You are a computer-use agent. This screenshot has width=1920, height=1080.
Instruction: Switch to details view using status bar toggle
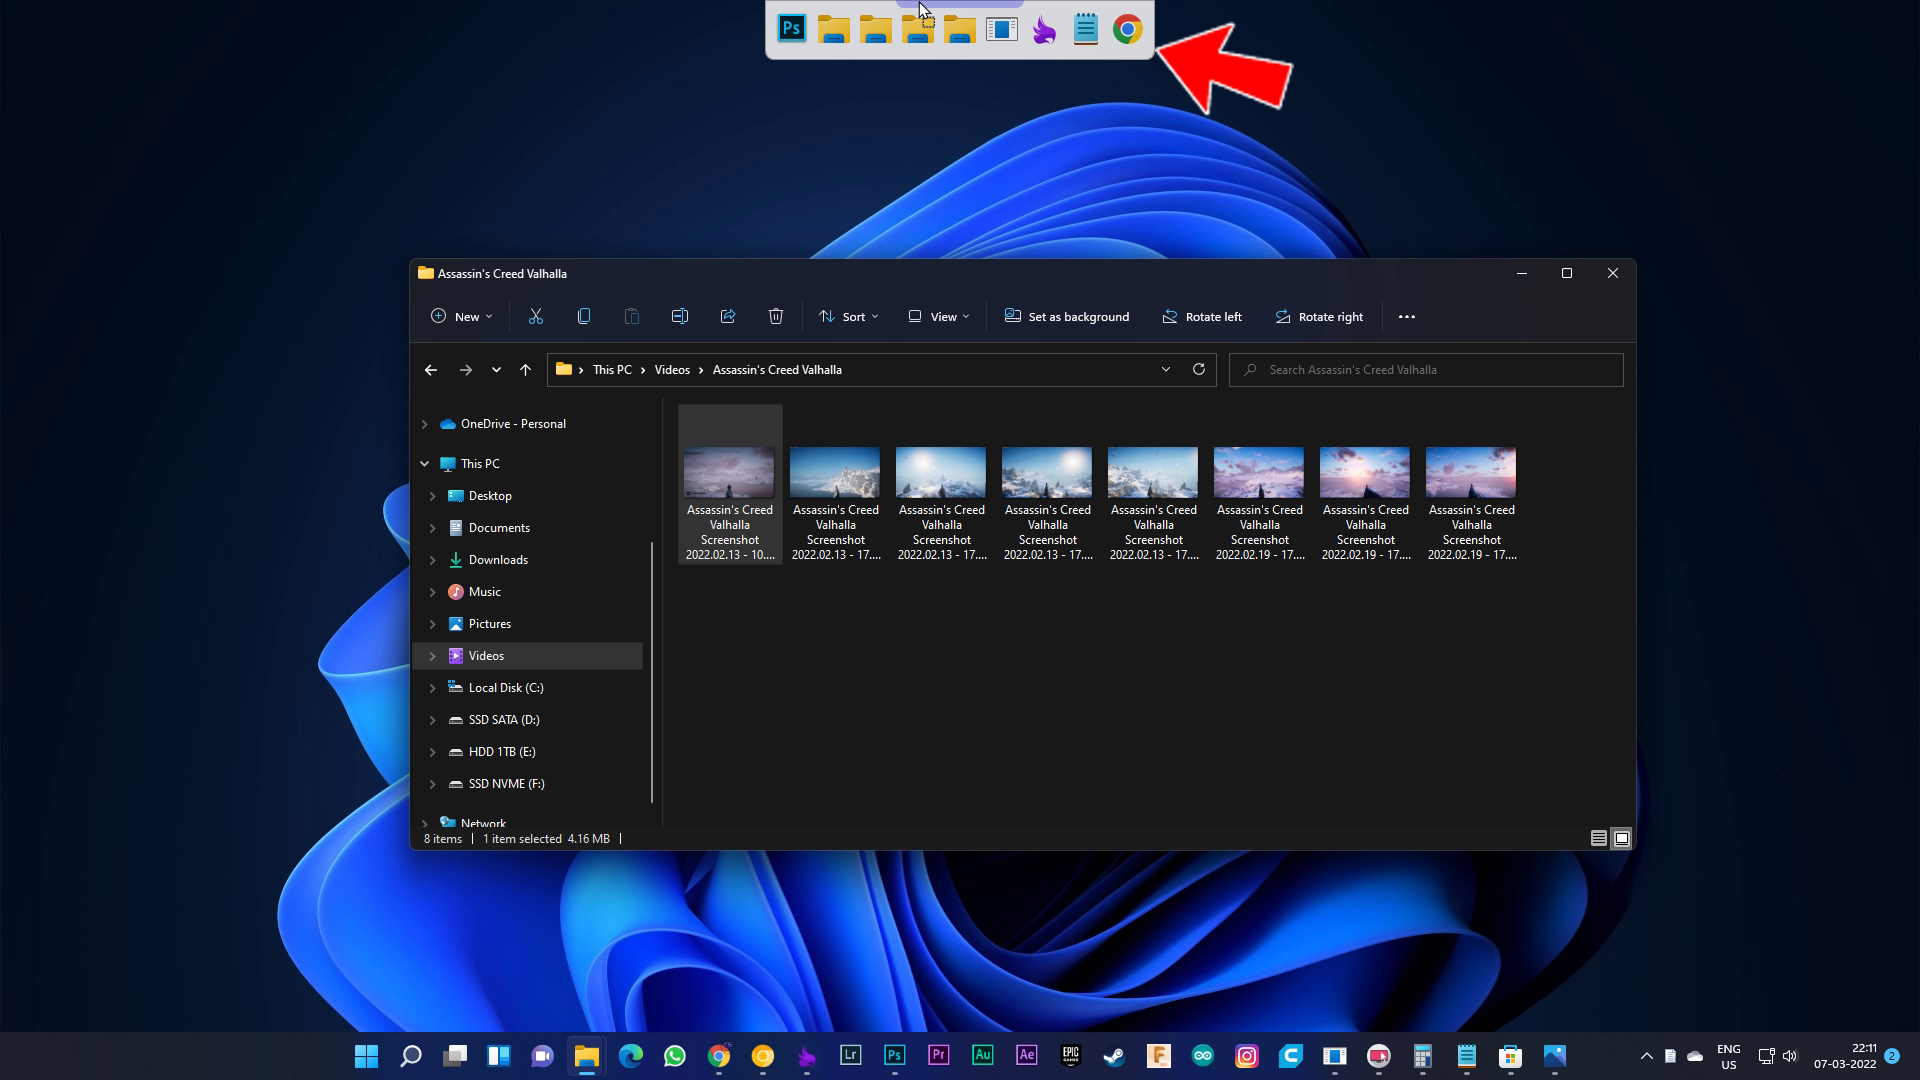point(1600,839)
